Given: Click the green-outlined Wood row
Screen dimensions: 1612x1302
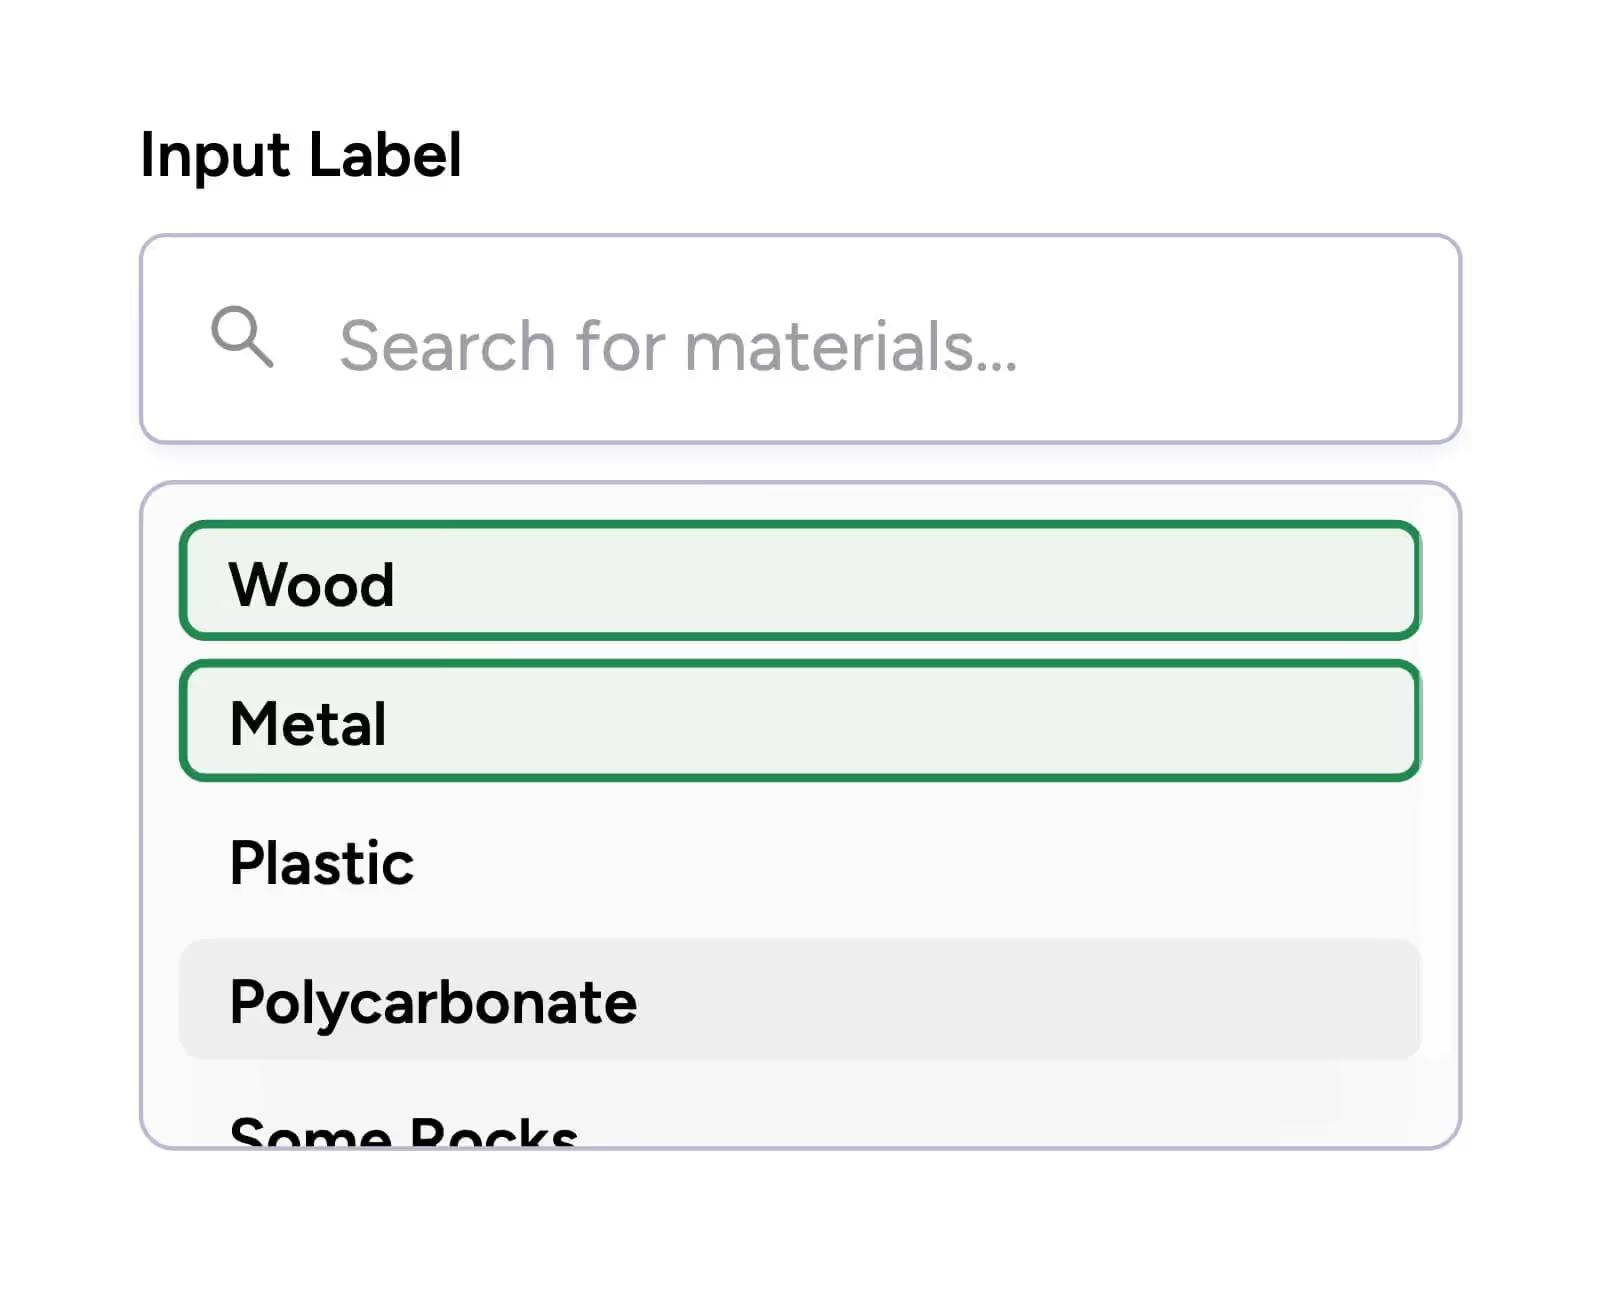Looking at the screenshot, I should (799, 581).
